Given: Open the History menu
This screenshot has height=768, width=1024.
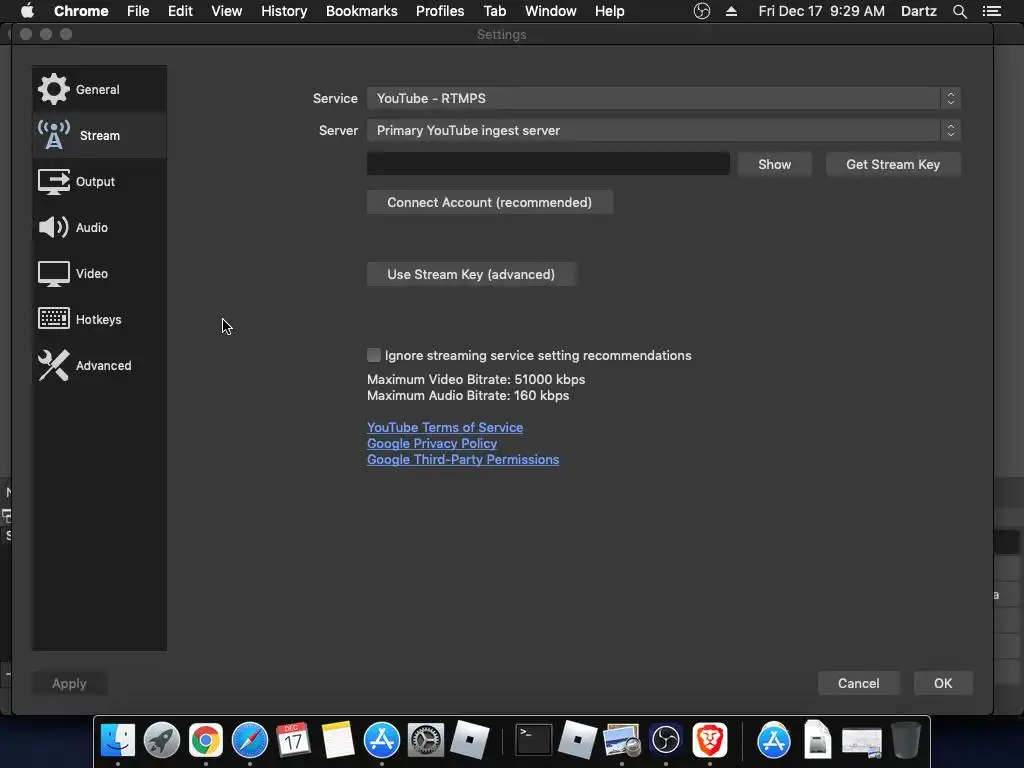Looking at the screenshot, I should (x=284, y=11).
